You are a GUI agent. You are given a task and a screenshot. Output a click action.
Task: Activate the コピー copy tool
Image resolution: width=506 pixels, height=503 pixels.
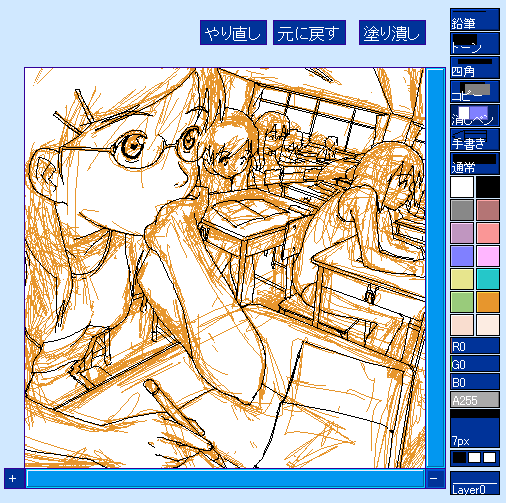click(475, 92)
